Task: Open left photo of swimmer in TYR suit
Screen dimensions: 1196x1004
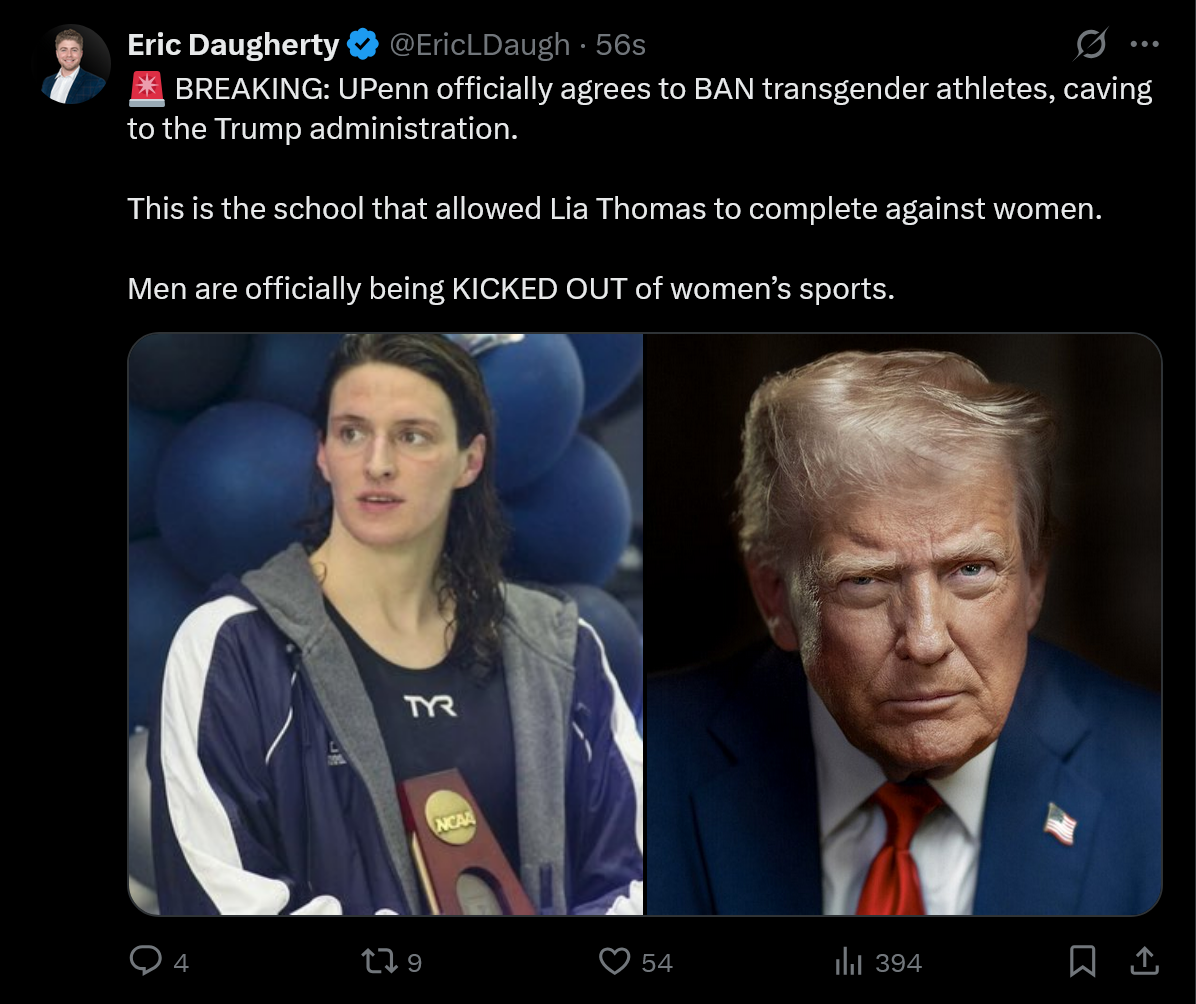Action: point(385,624)
